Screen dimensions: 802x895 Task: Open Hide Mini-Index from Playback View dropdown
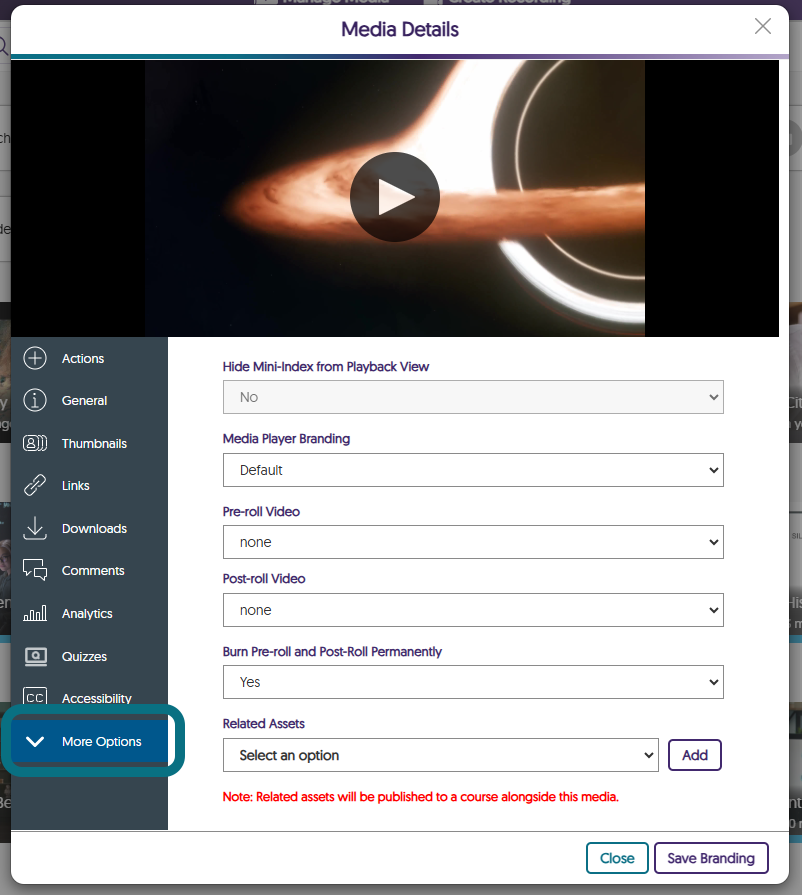click(x=473, y=397)
